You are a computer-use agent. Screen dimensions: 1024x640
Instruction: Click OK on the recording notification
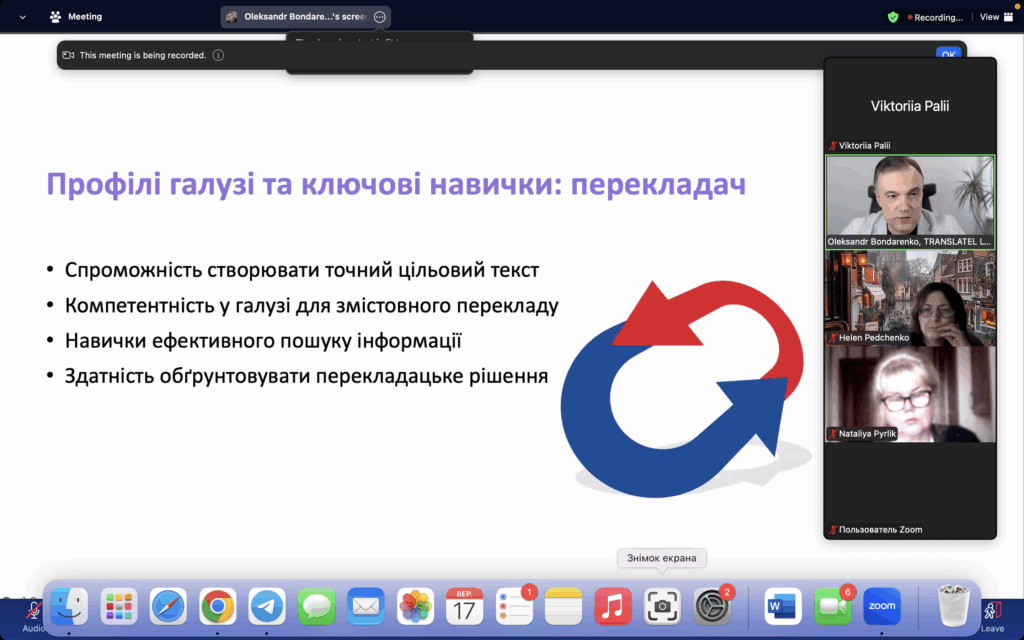[x=948, y=55]
